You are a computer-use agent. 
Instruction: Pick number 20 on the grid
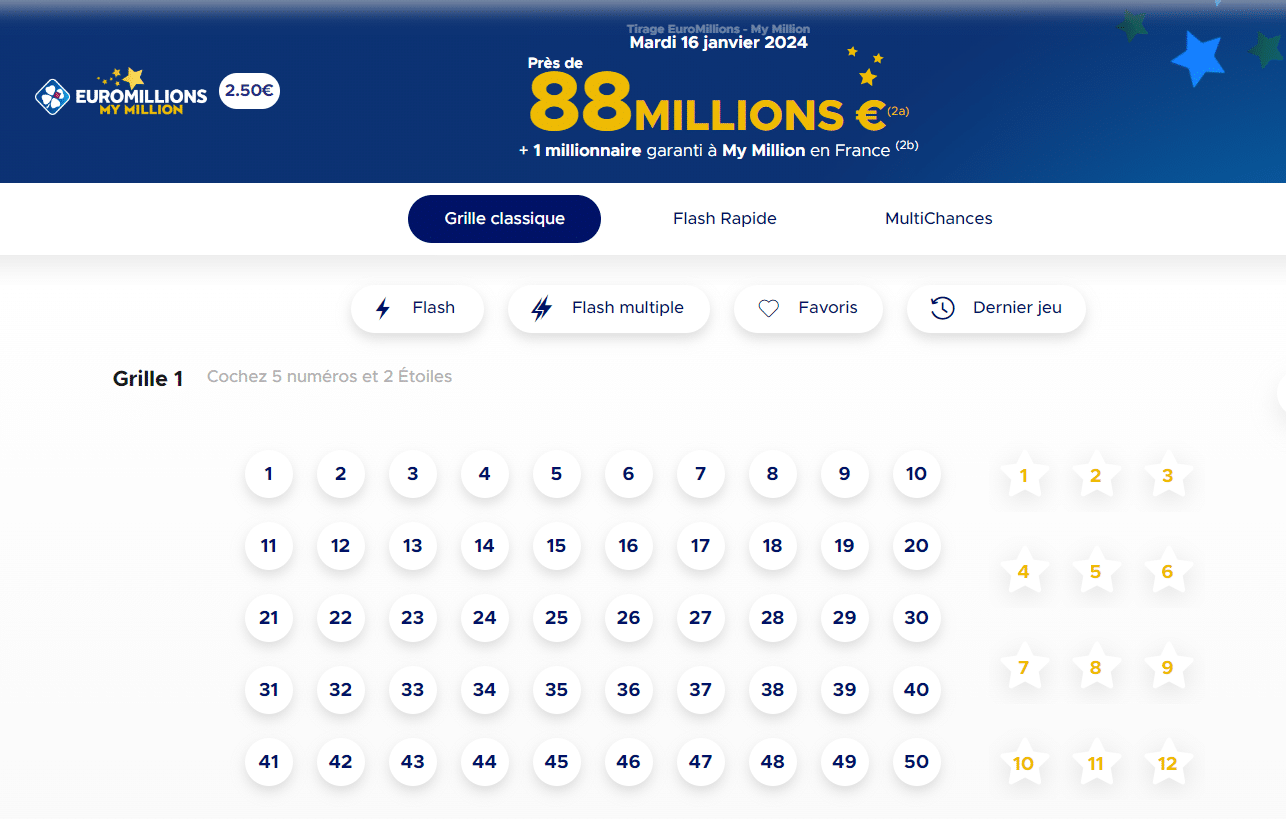click(917, 546)
